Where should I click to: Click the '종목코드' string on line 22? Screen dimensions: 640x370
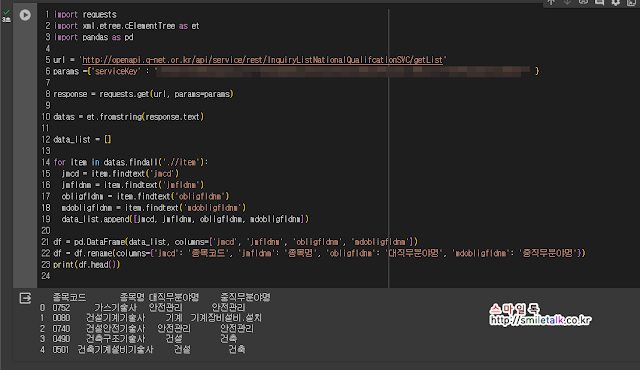[x=208, y=253]
